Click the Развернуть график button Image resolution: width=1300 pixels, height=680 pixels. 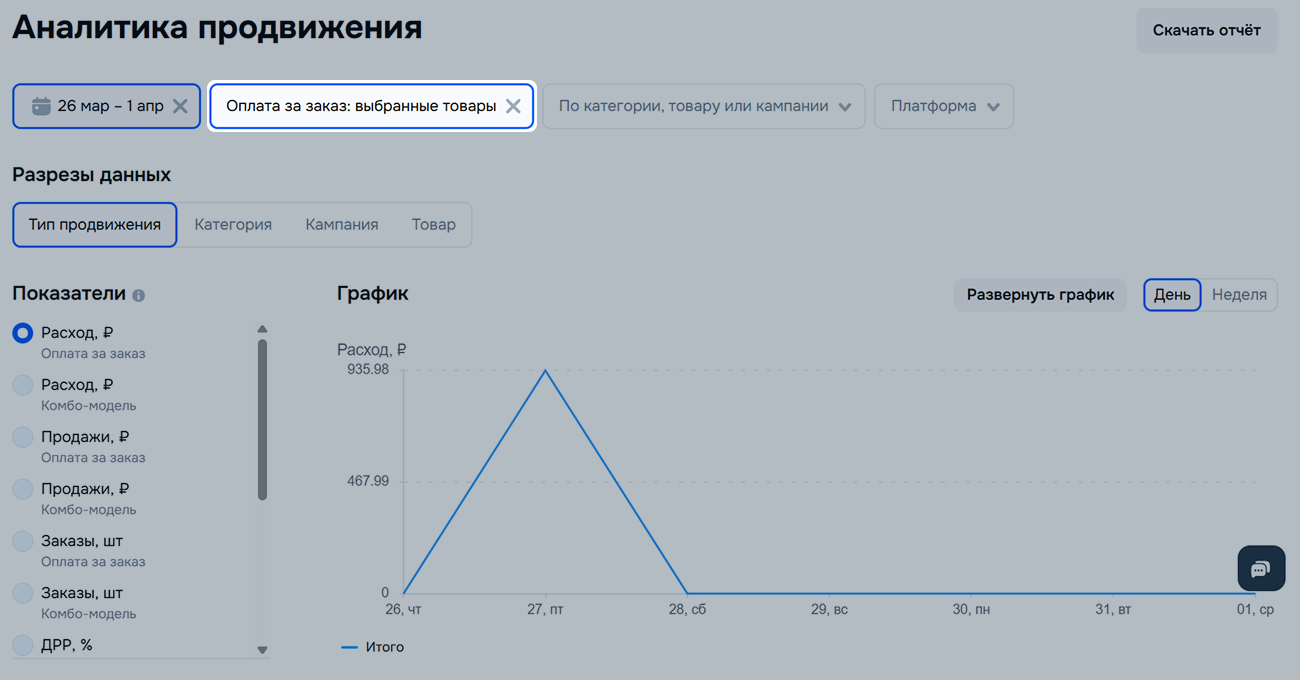(1039, 294)
